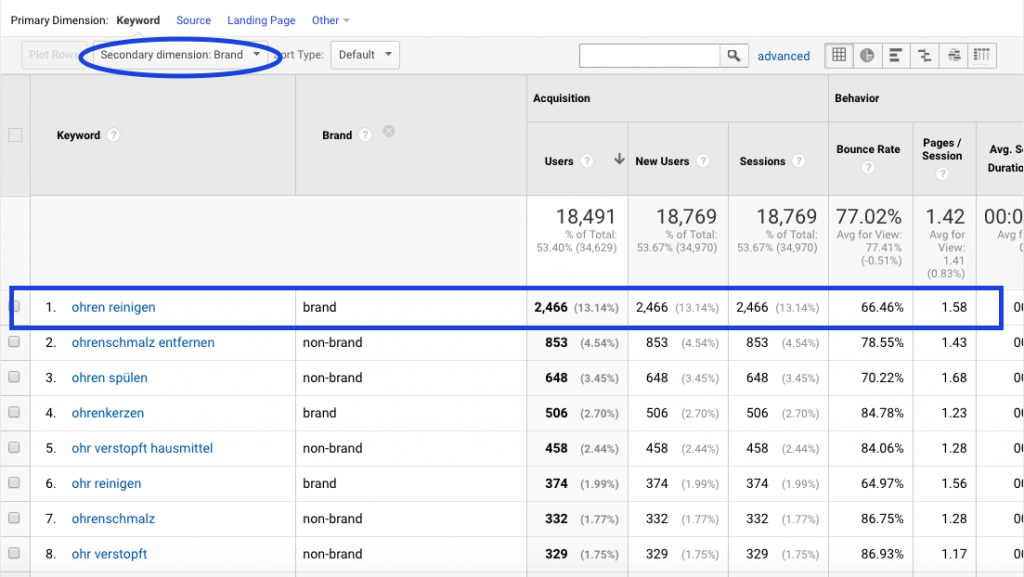The height and width of the screenshot is (577, 1024).
Task: Open the ohren reinigen keyword link
Action: (114, 307)
